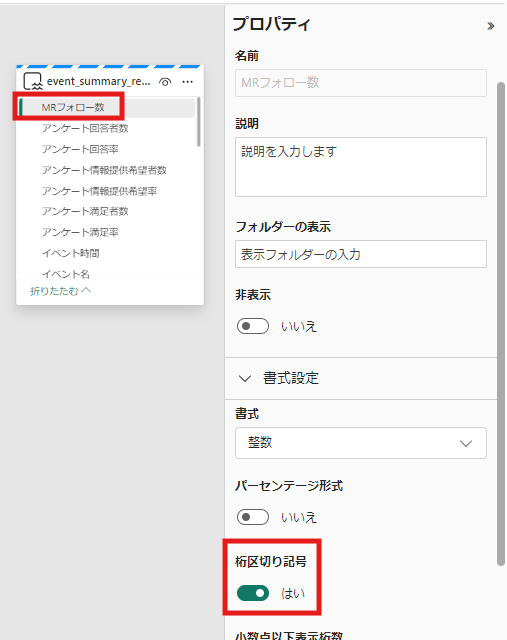Click the table card field list scrollbar
Screen dimensions: 507x640
coord(199,122)
